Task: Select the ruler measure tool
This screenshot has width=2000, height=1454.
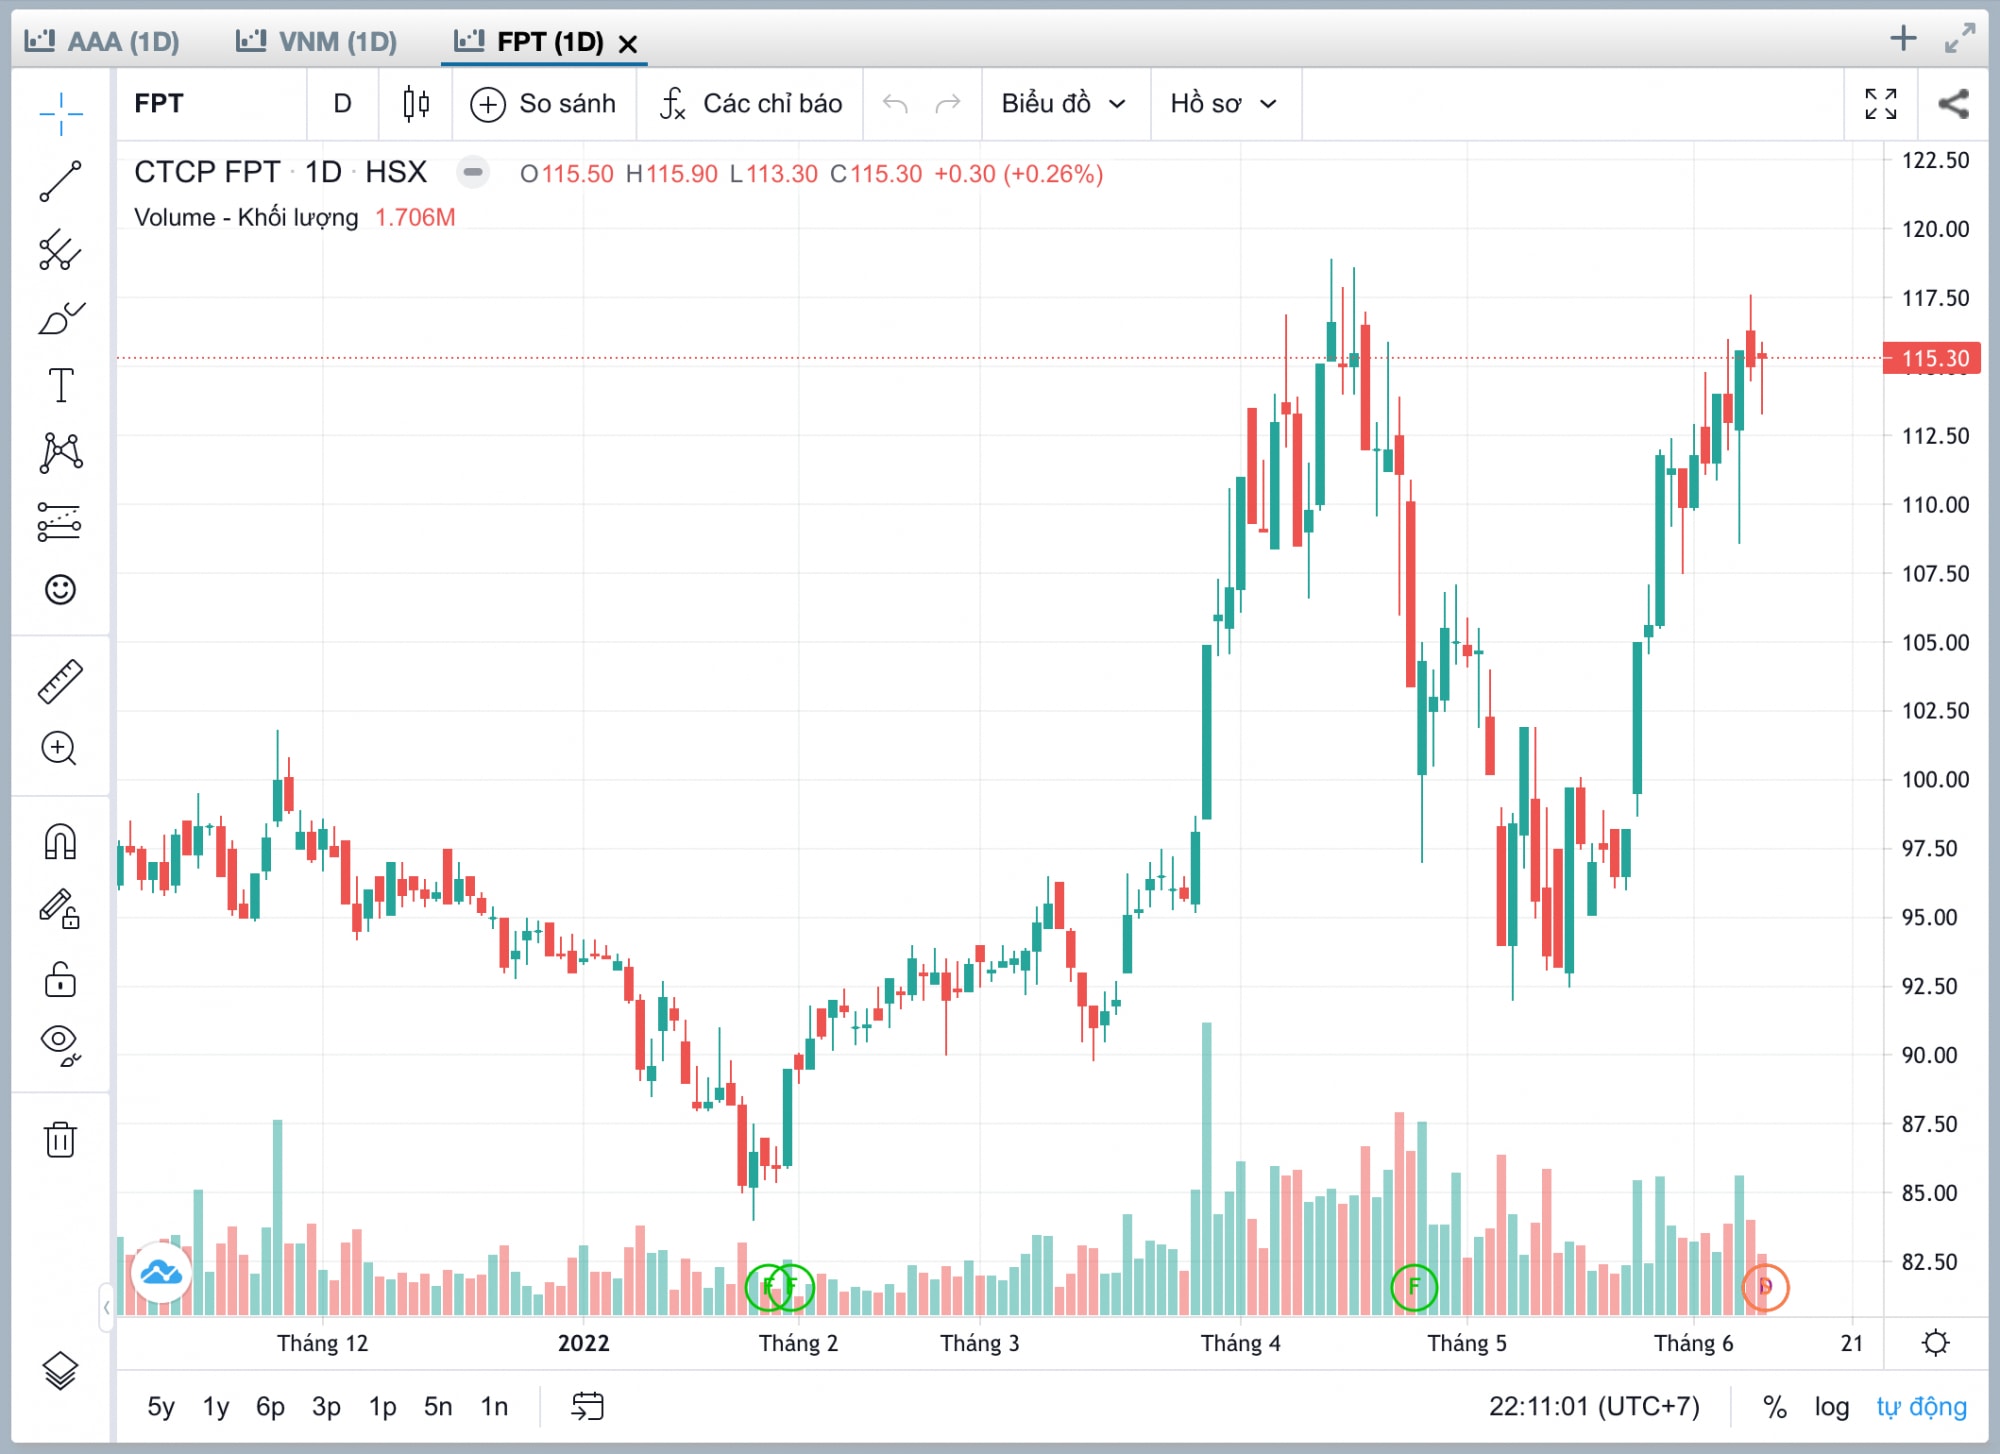Action: pos(61,681)
